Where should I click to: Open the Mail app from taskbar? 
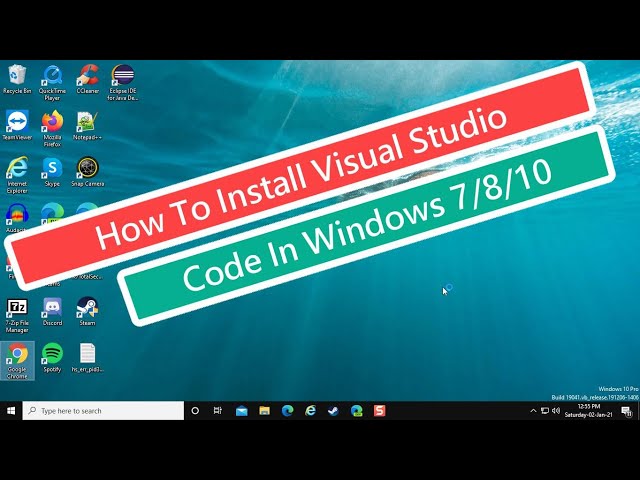pos(242,411)
